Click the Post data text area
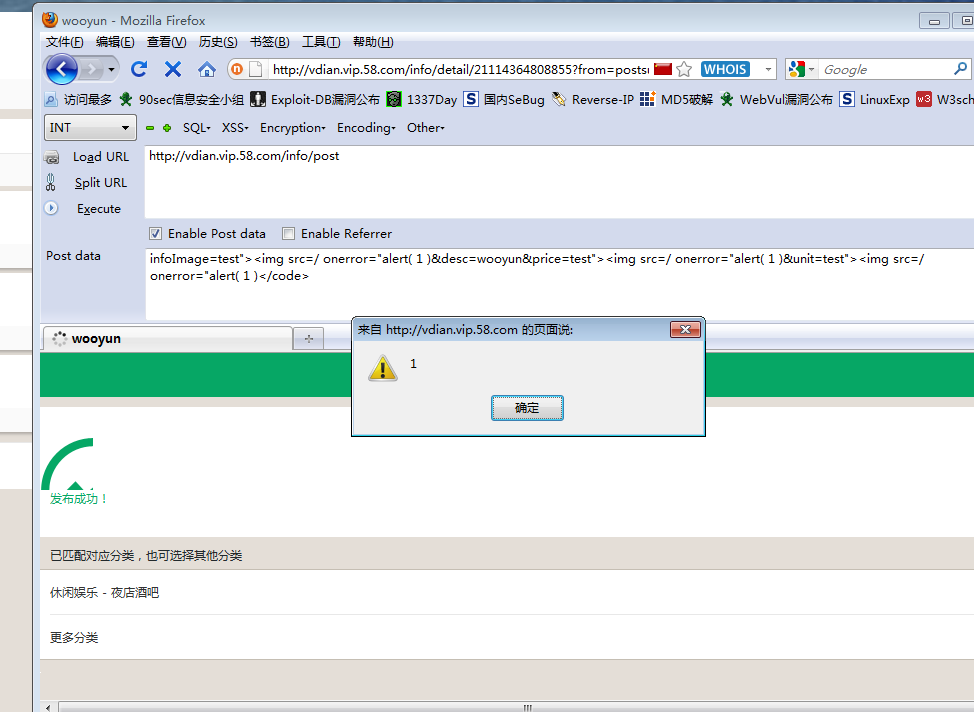974x712 pixels. click(559, 284)
